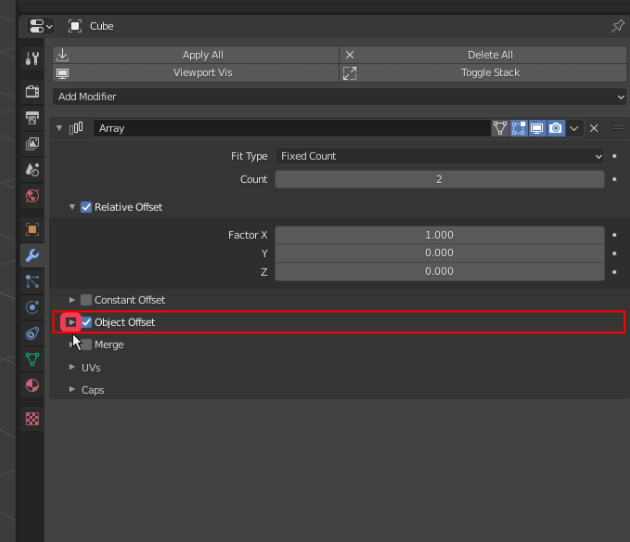
Task: Click the Y factor value field
Action: [440, 253]
